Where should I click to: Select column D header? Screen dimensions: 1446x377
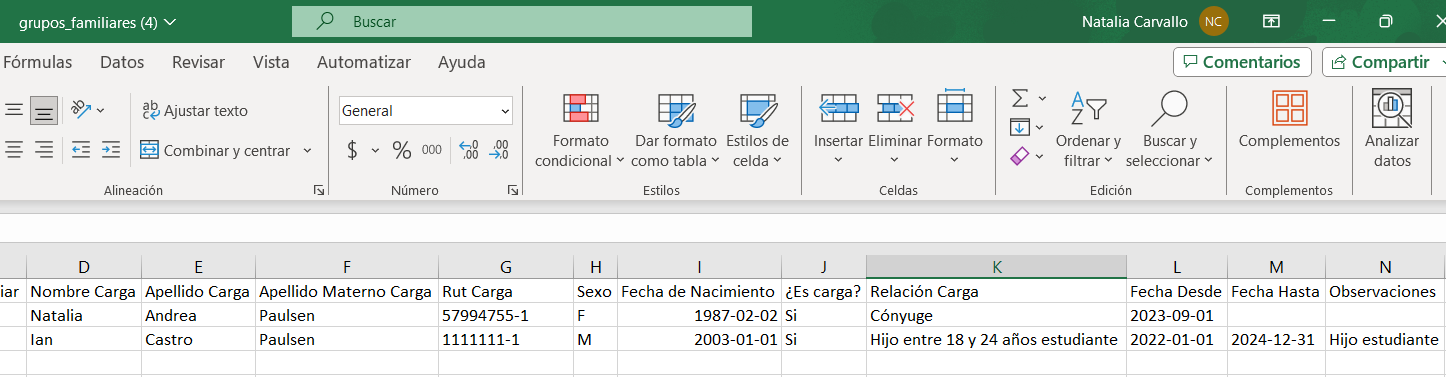click(84, 267)
